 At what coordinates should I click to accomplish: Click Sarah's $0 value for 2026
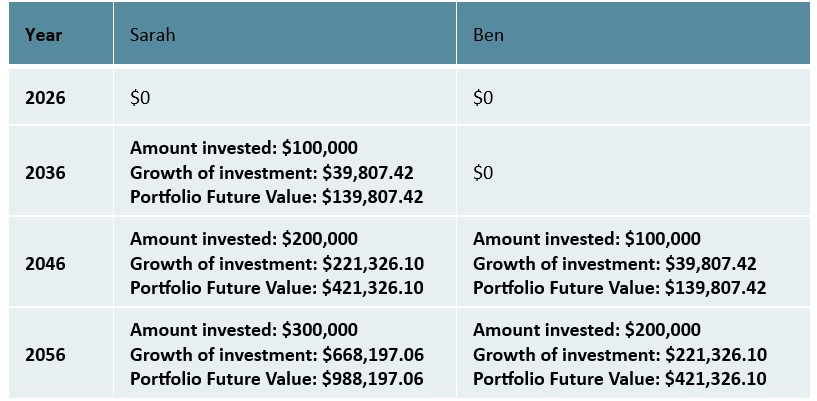pos(140,99)
